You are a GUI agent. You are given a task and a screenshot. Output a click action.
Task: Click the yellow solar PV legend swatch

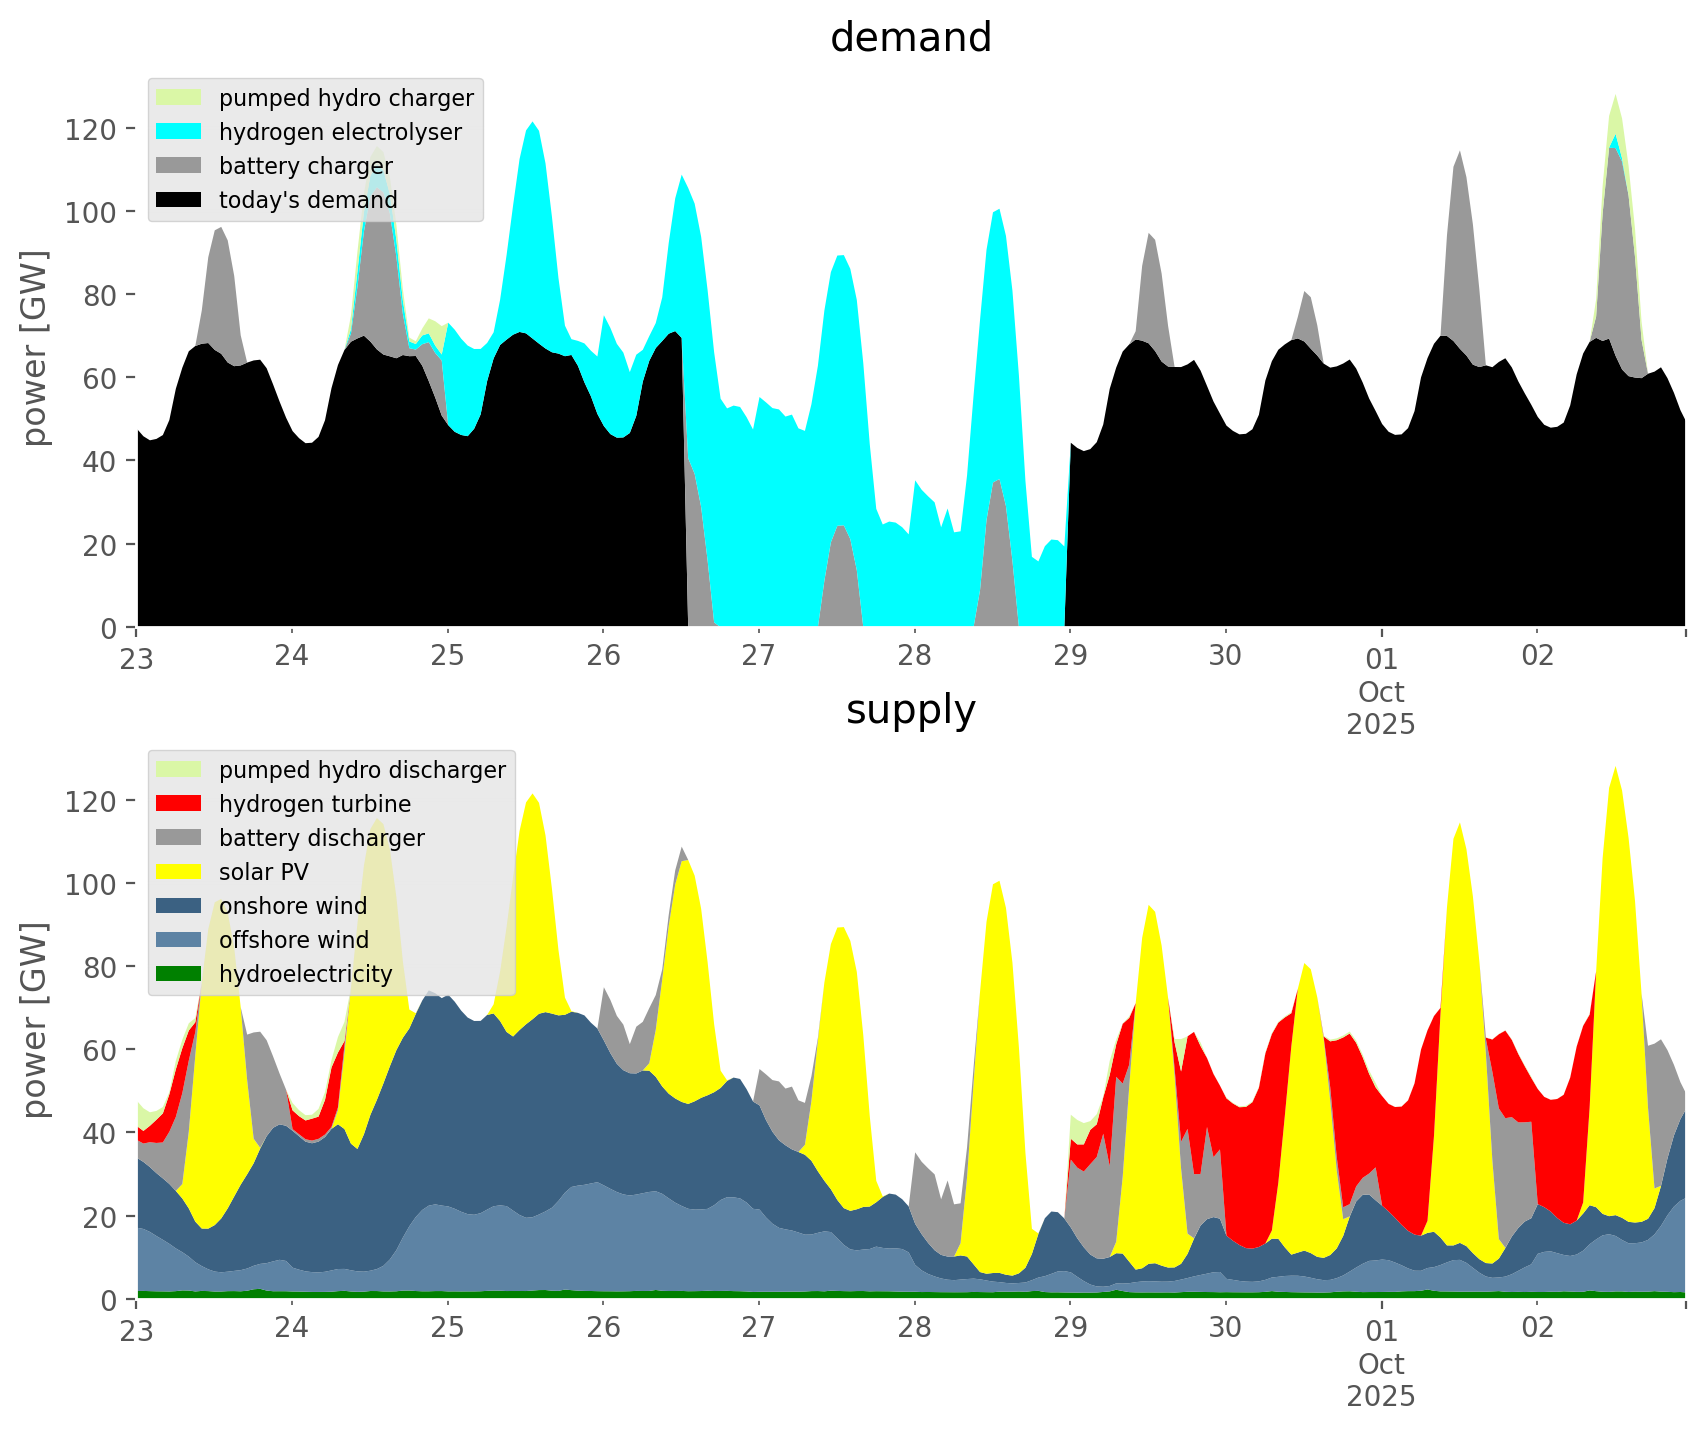(x=179, y=872)
